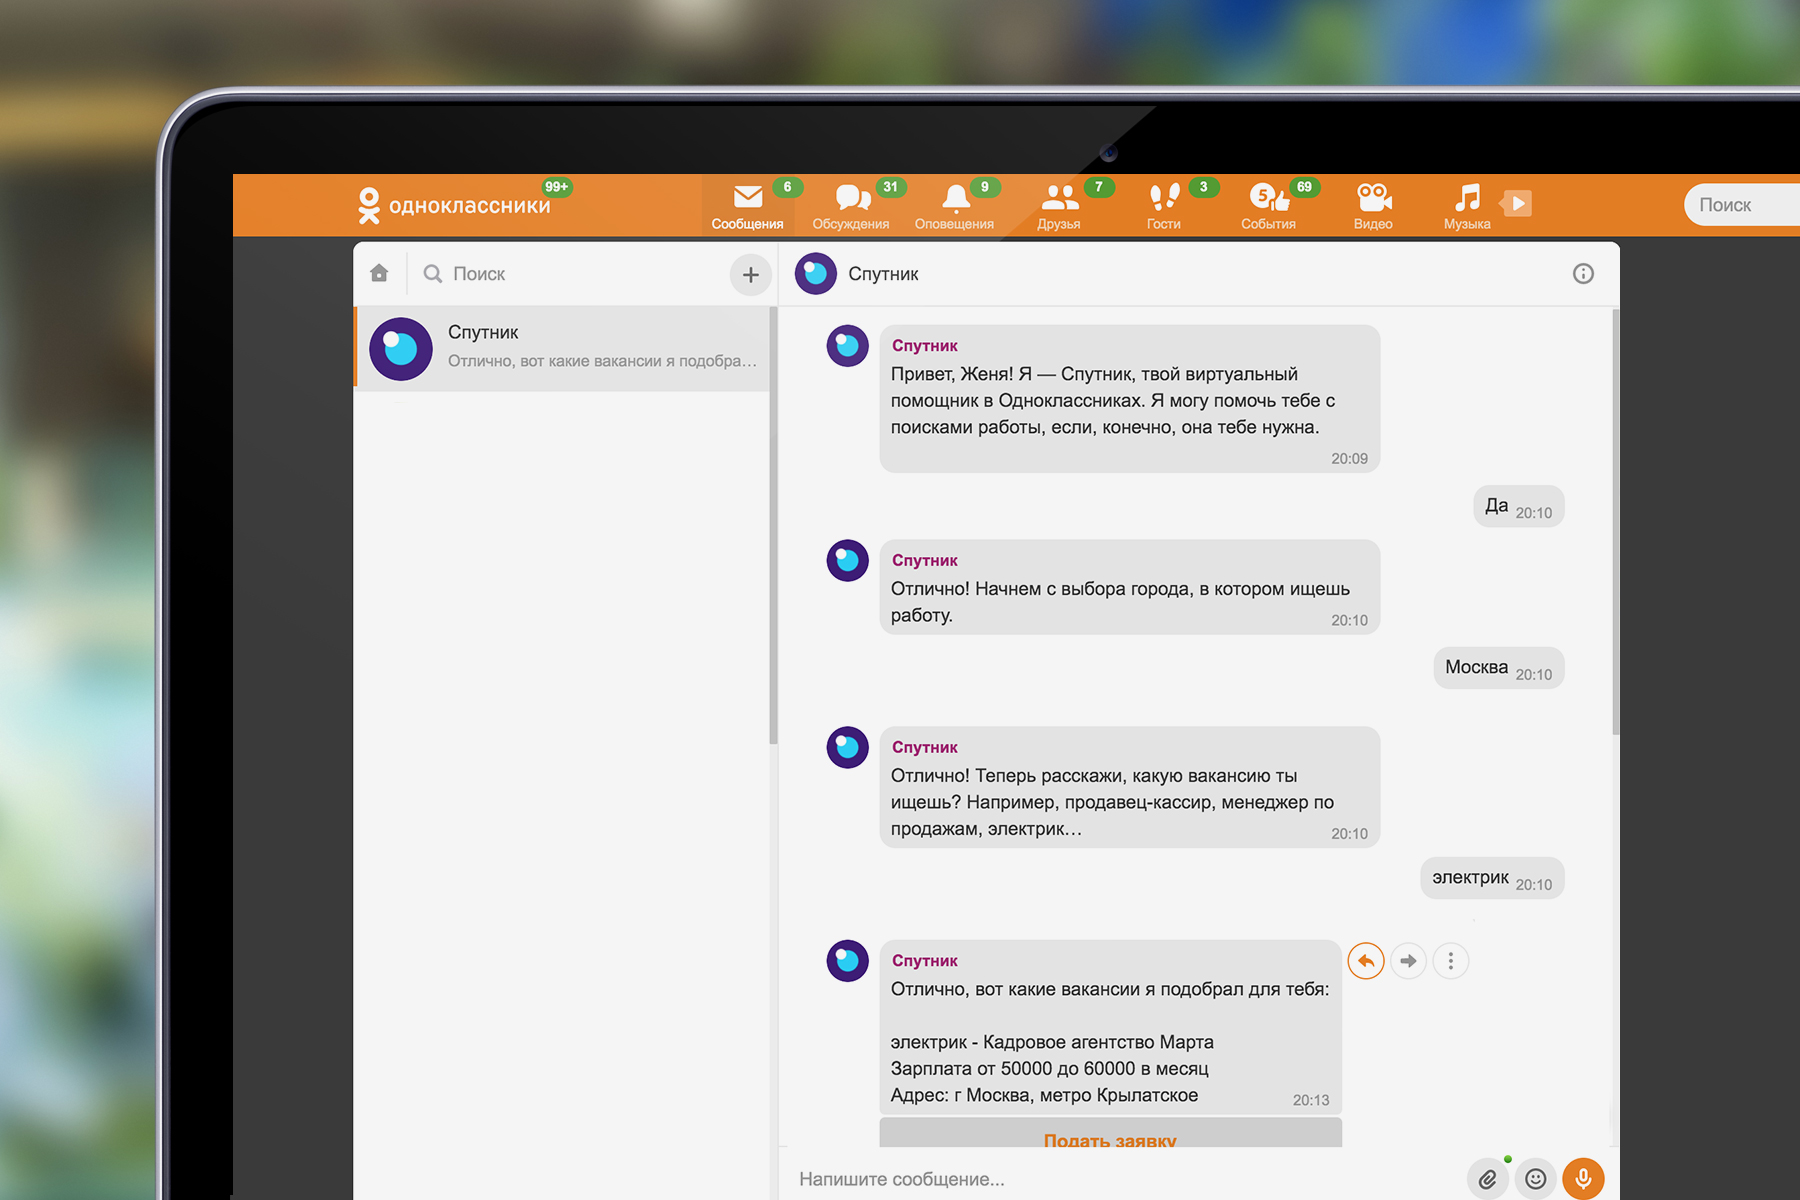Click the sent message электрик
The height and width of the screenshot is (1200, 1800).
pyautogui.click(x=1492, y=878)
